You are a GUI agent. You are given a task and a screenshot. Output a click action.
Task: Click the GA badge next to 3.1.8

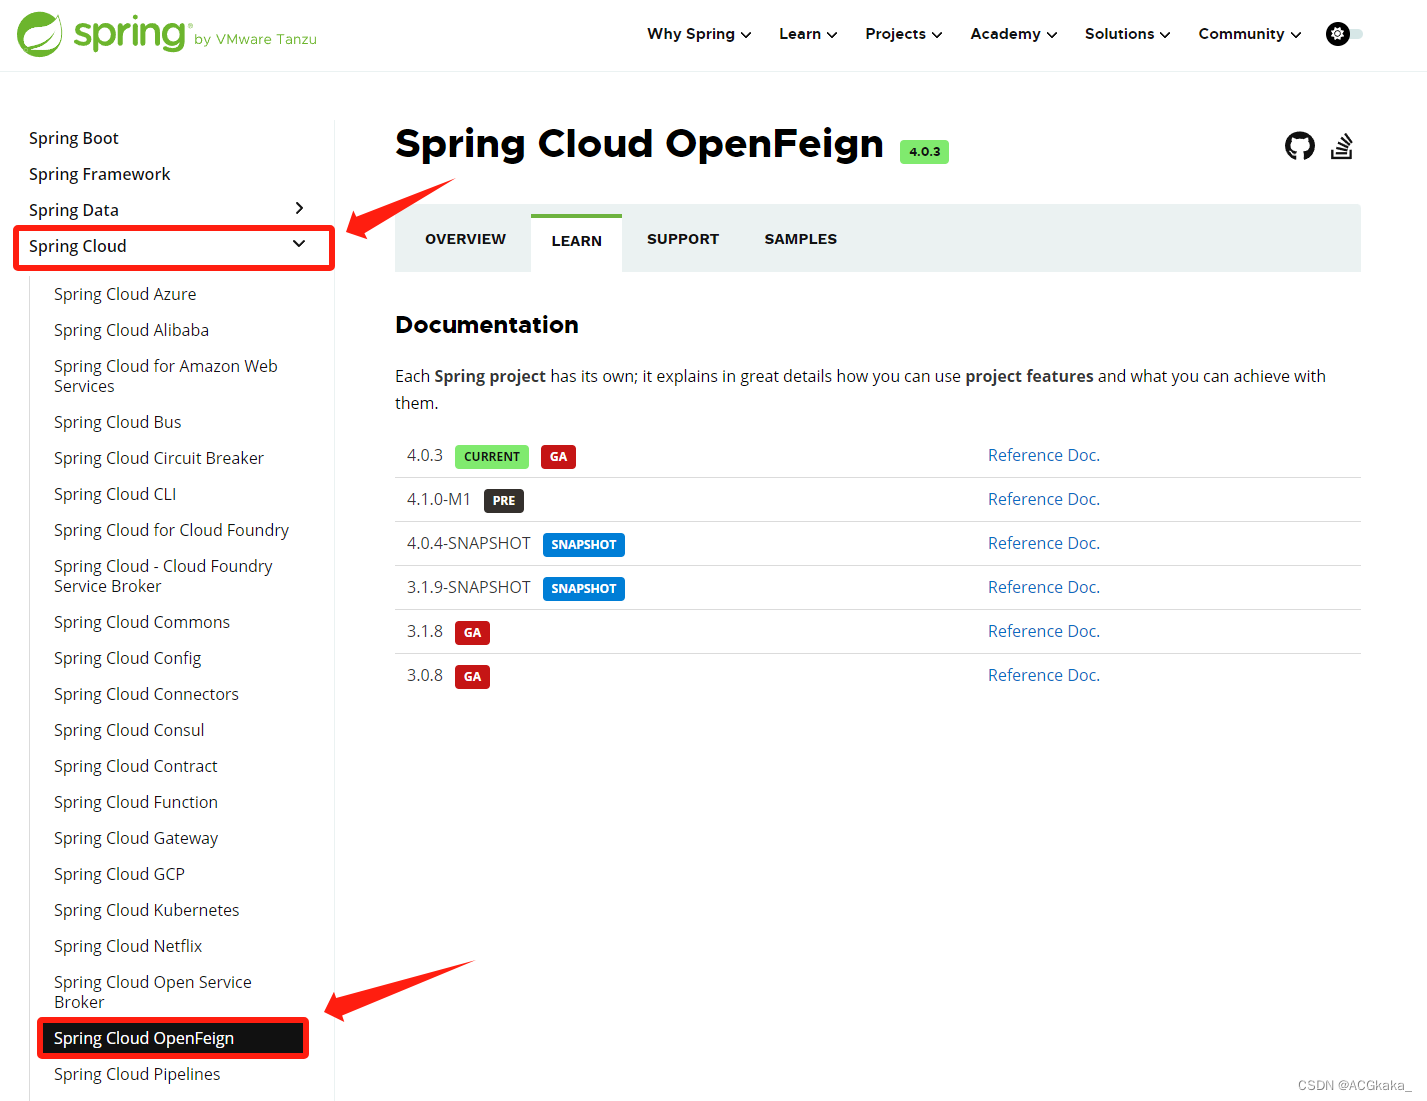(472, 632)
